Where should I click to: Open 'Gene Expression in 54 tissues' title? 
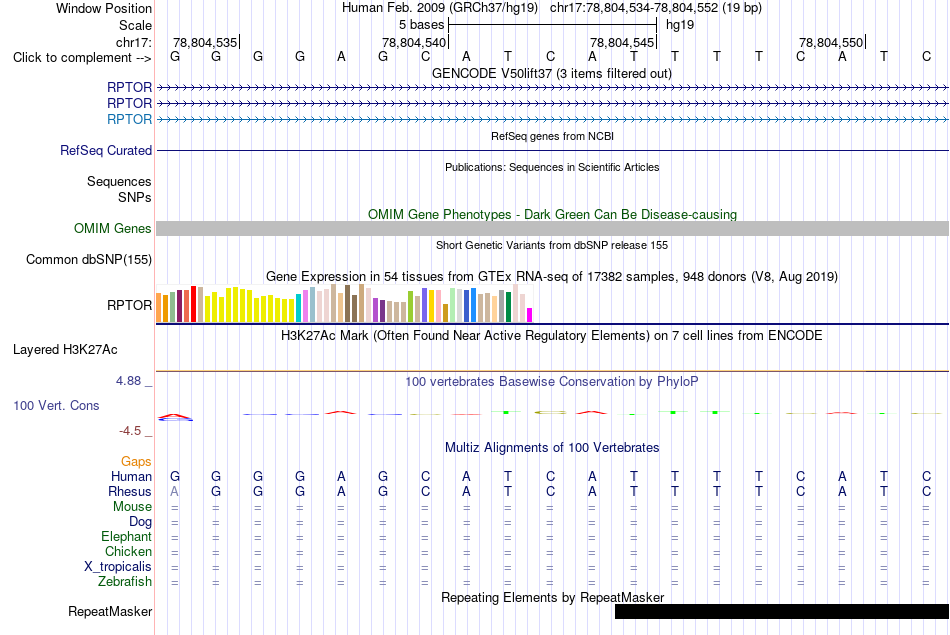[552, 276]
